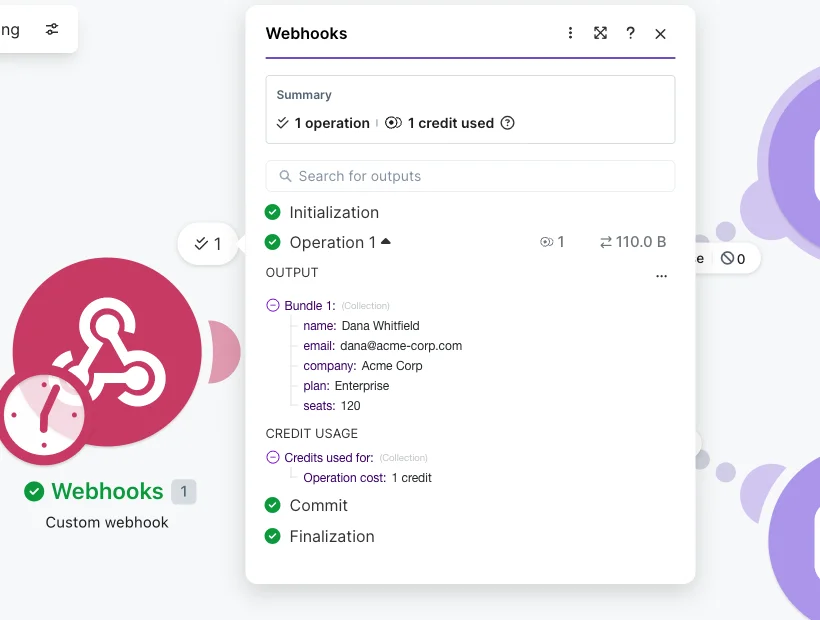Click the blocked 0 counter bubble
This screenshot has width=820, height=620.
coord(733,258)
